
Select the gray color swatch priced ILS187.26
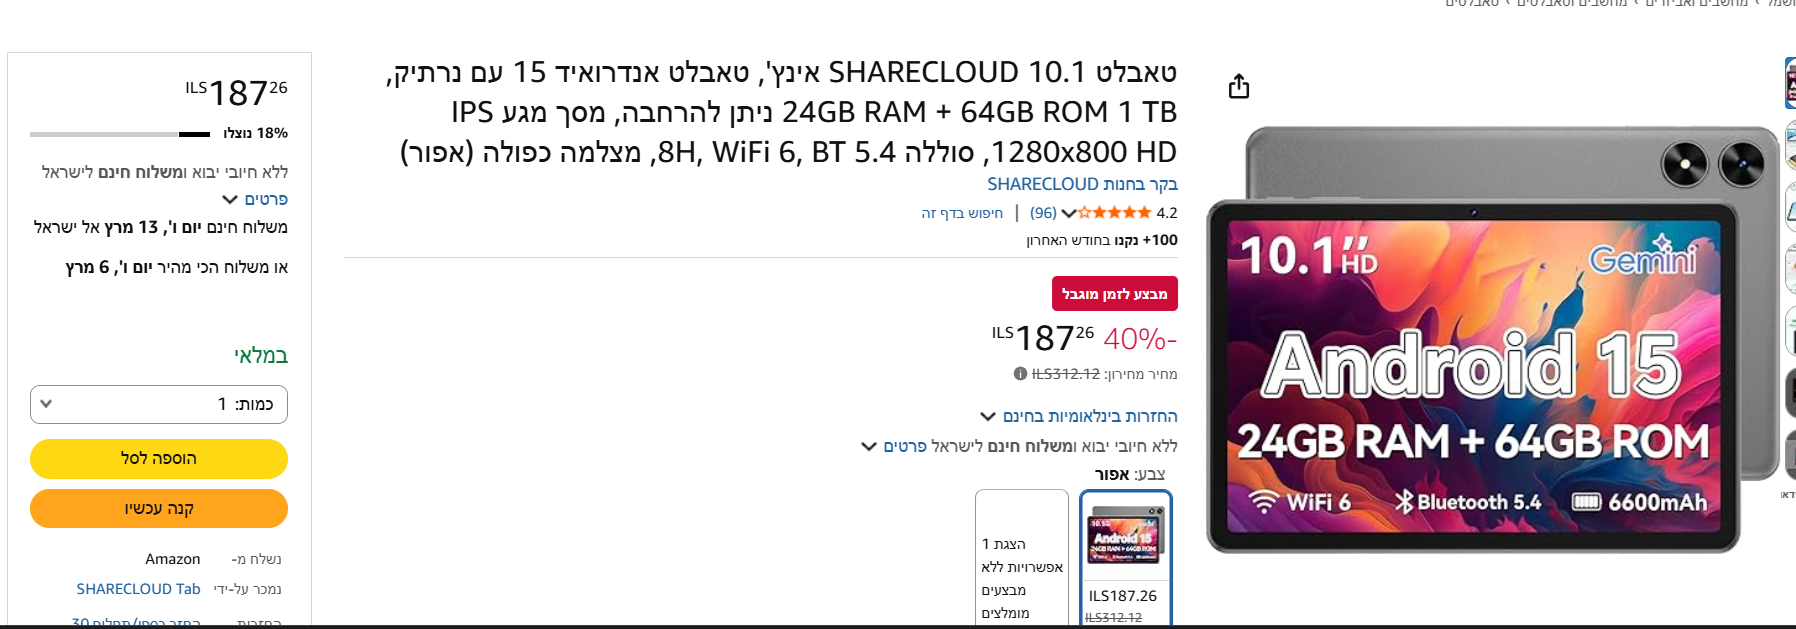pyautogui.click(x=1125, y=557)
